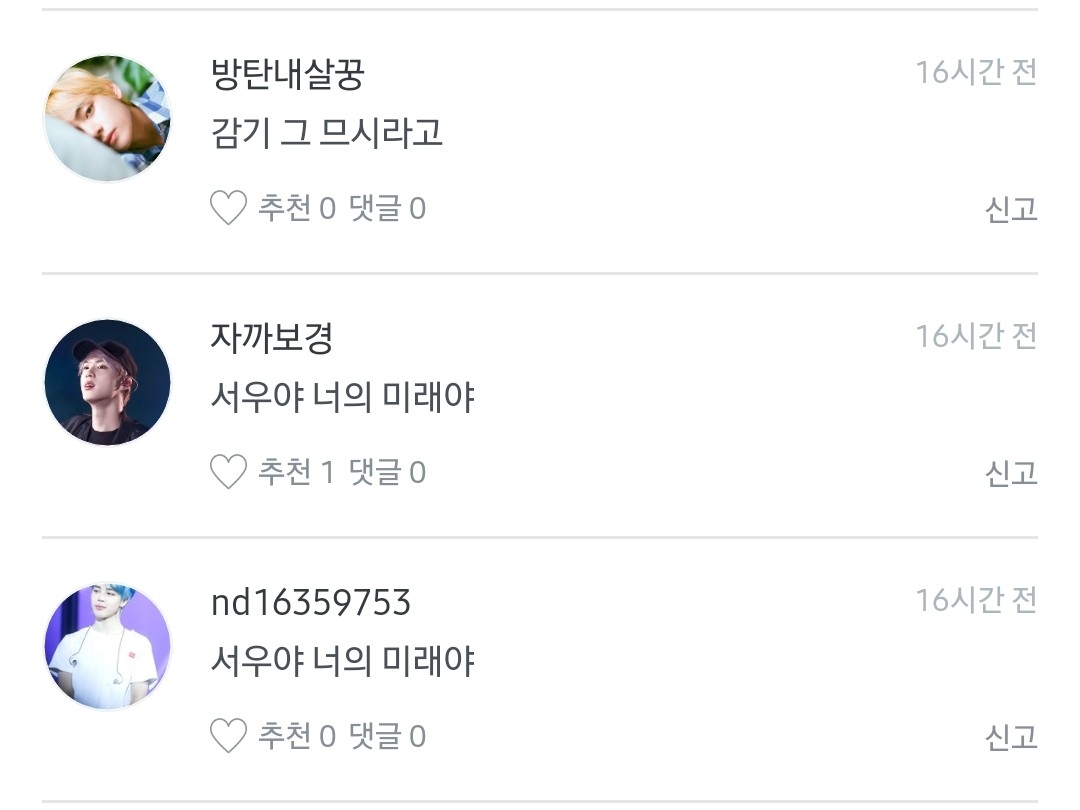Tap 추천 1 on 자까보경's comment
The image size is (1080, 810).
point(297,472)
